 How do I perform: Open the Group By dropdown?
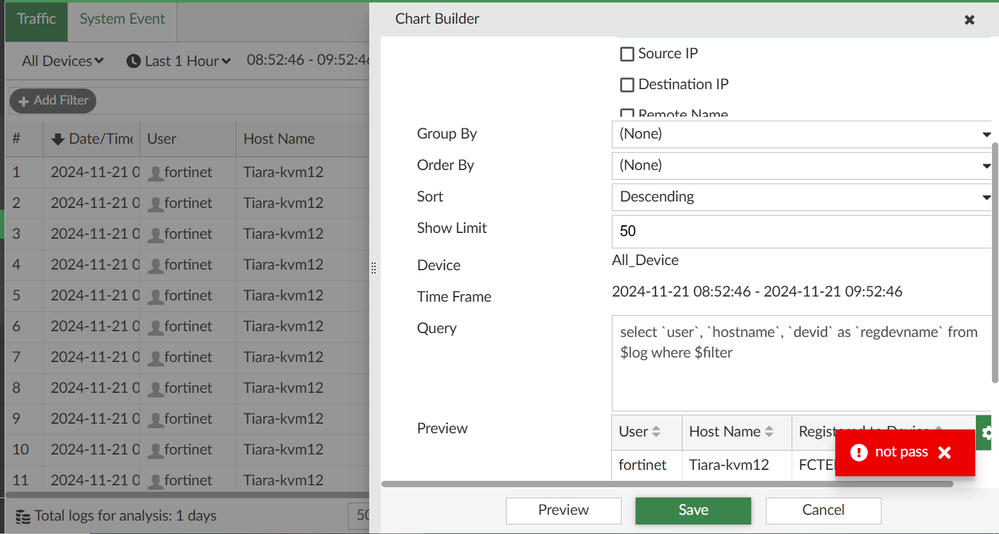(x=801, y=134)
